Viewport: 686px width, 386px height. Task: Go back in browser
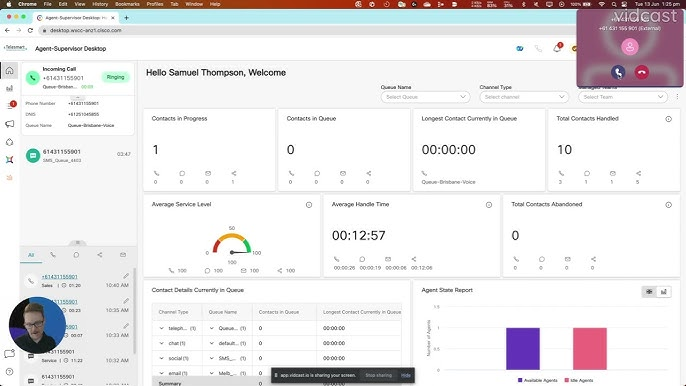pyautogui.click(x=7, y=30)
